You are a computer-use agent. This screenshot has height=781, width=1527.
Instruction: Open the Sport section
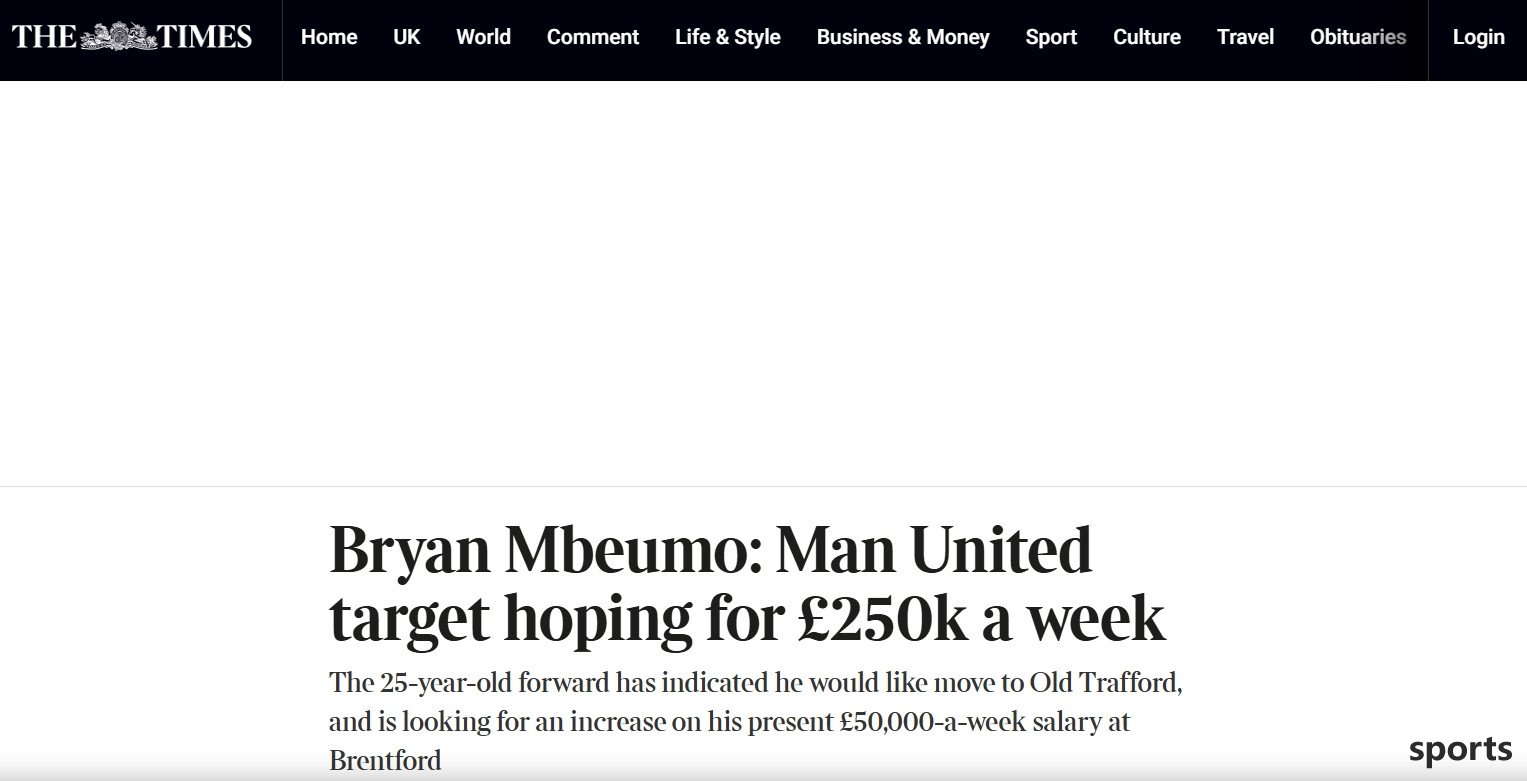point(1051,37)
